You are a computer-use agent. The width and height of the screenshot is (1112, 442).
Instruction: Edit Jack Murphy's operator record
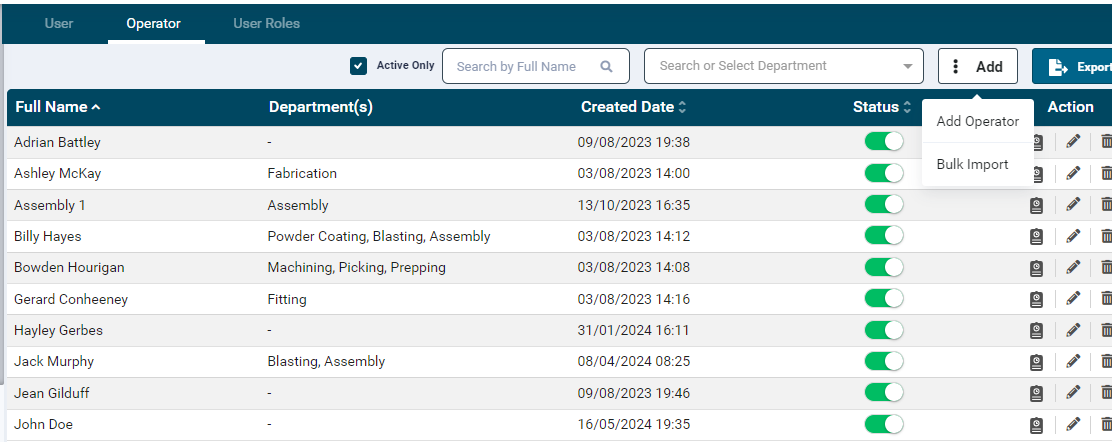click(x=1073, y=361)
